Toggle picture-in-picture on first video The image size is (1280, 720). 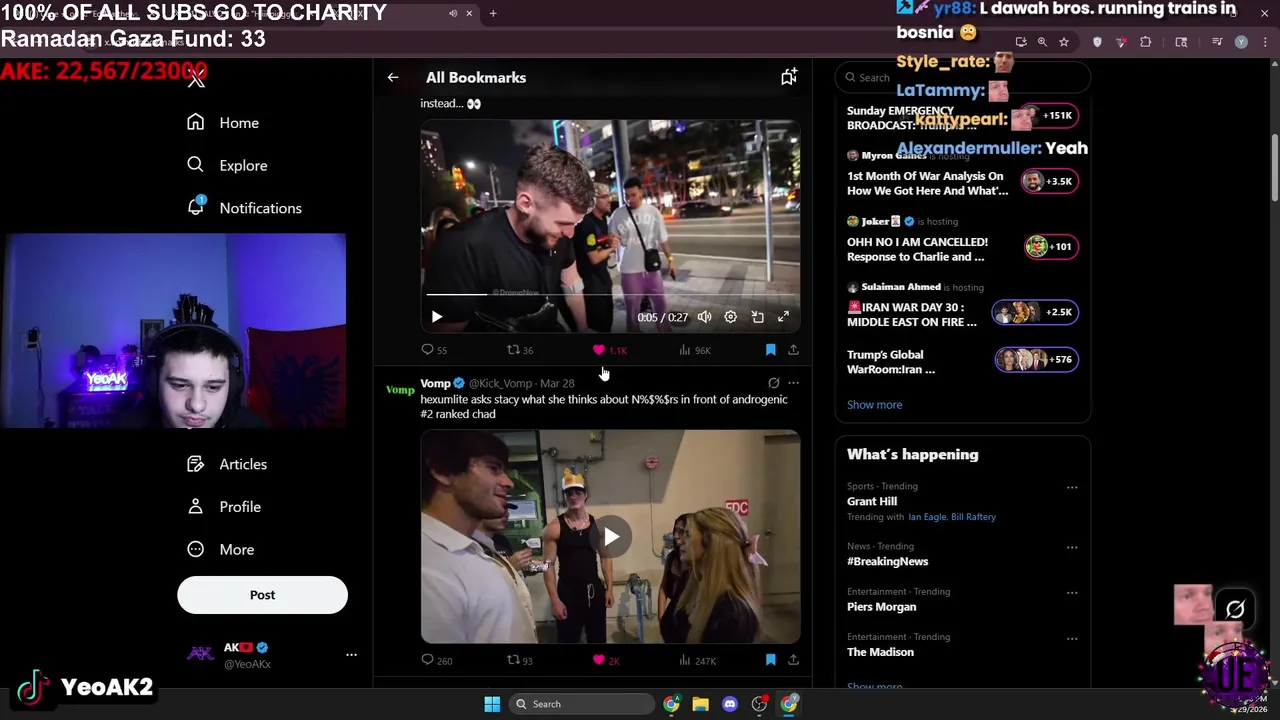[x=757, y=317]
